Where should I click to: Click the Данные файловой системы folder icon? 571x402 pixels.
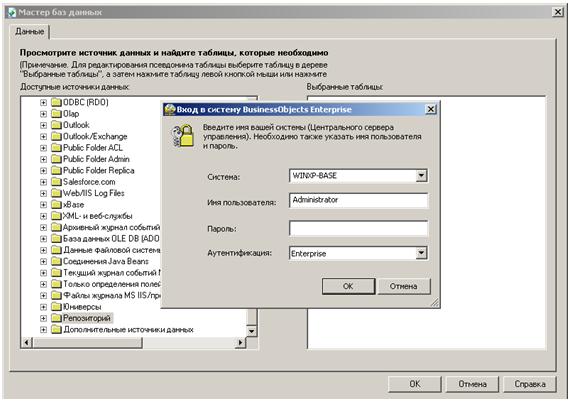click(x=56, y=250)
